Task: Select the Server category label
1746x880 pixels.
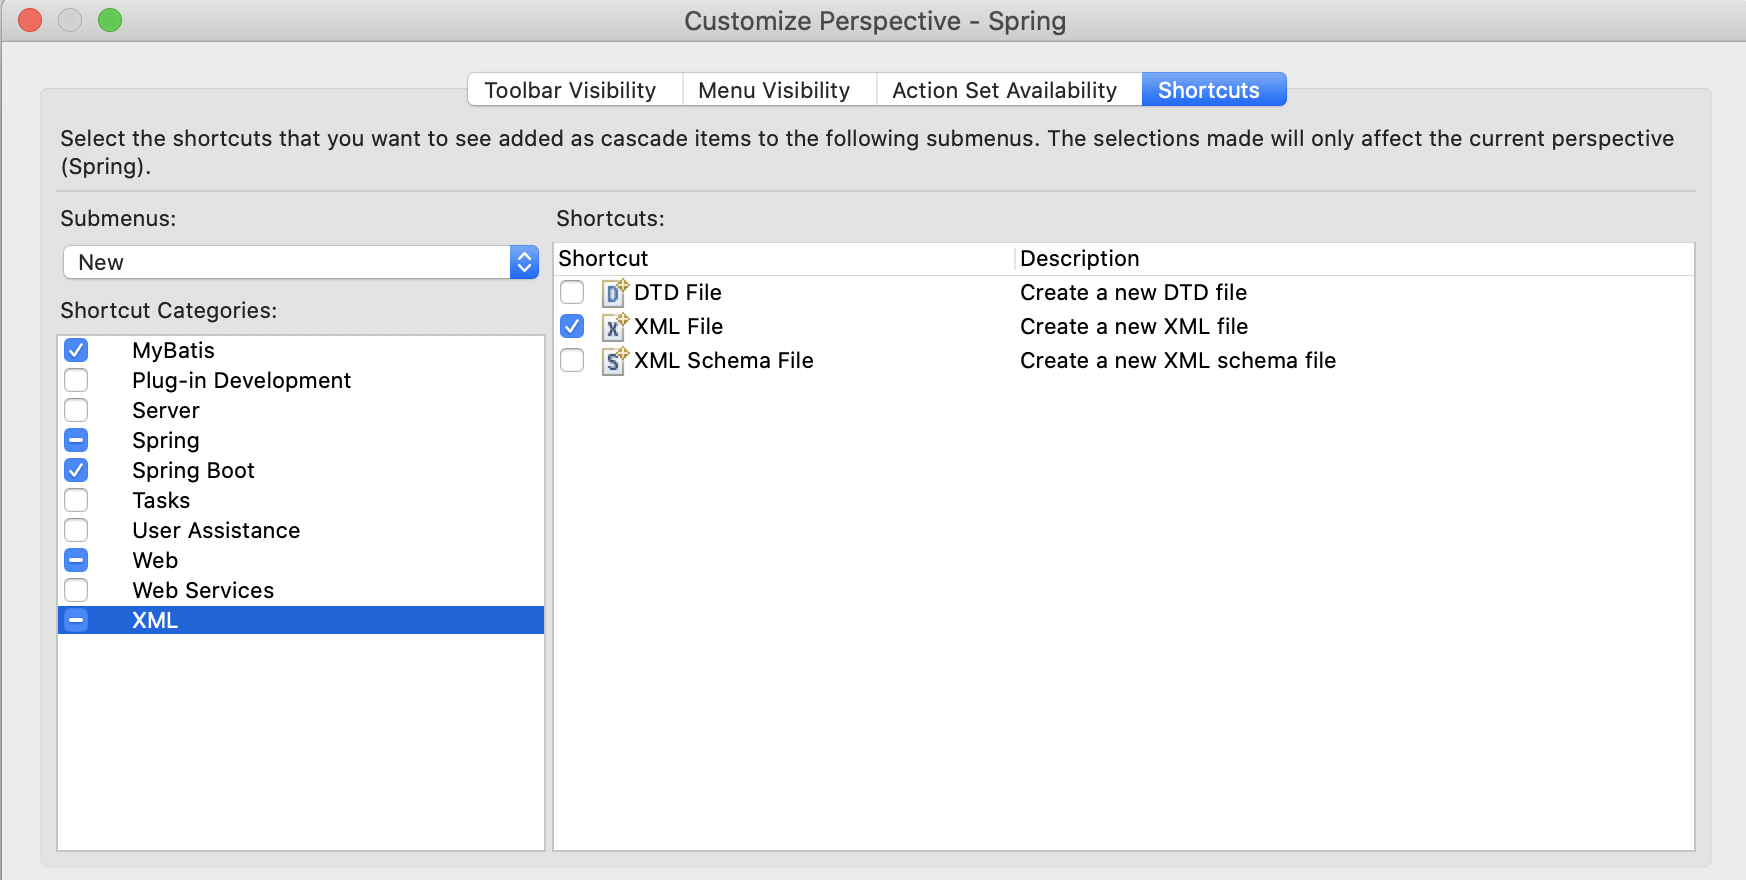Action: click(166, 410)
